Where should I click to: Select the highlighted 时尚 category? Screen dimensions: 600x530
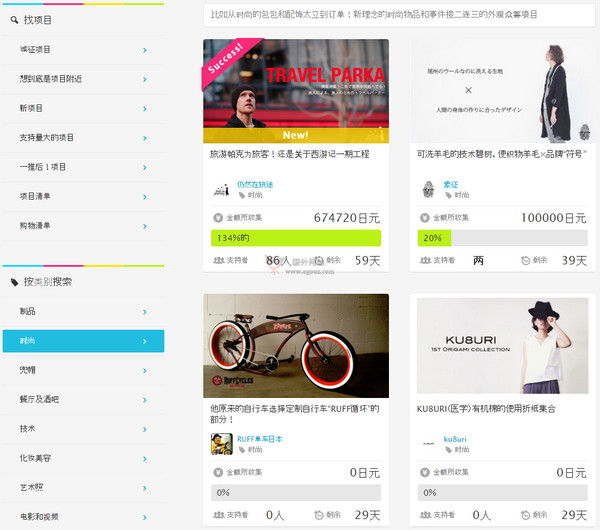83,341
